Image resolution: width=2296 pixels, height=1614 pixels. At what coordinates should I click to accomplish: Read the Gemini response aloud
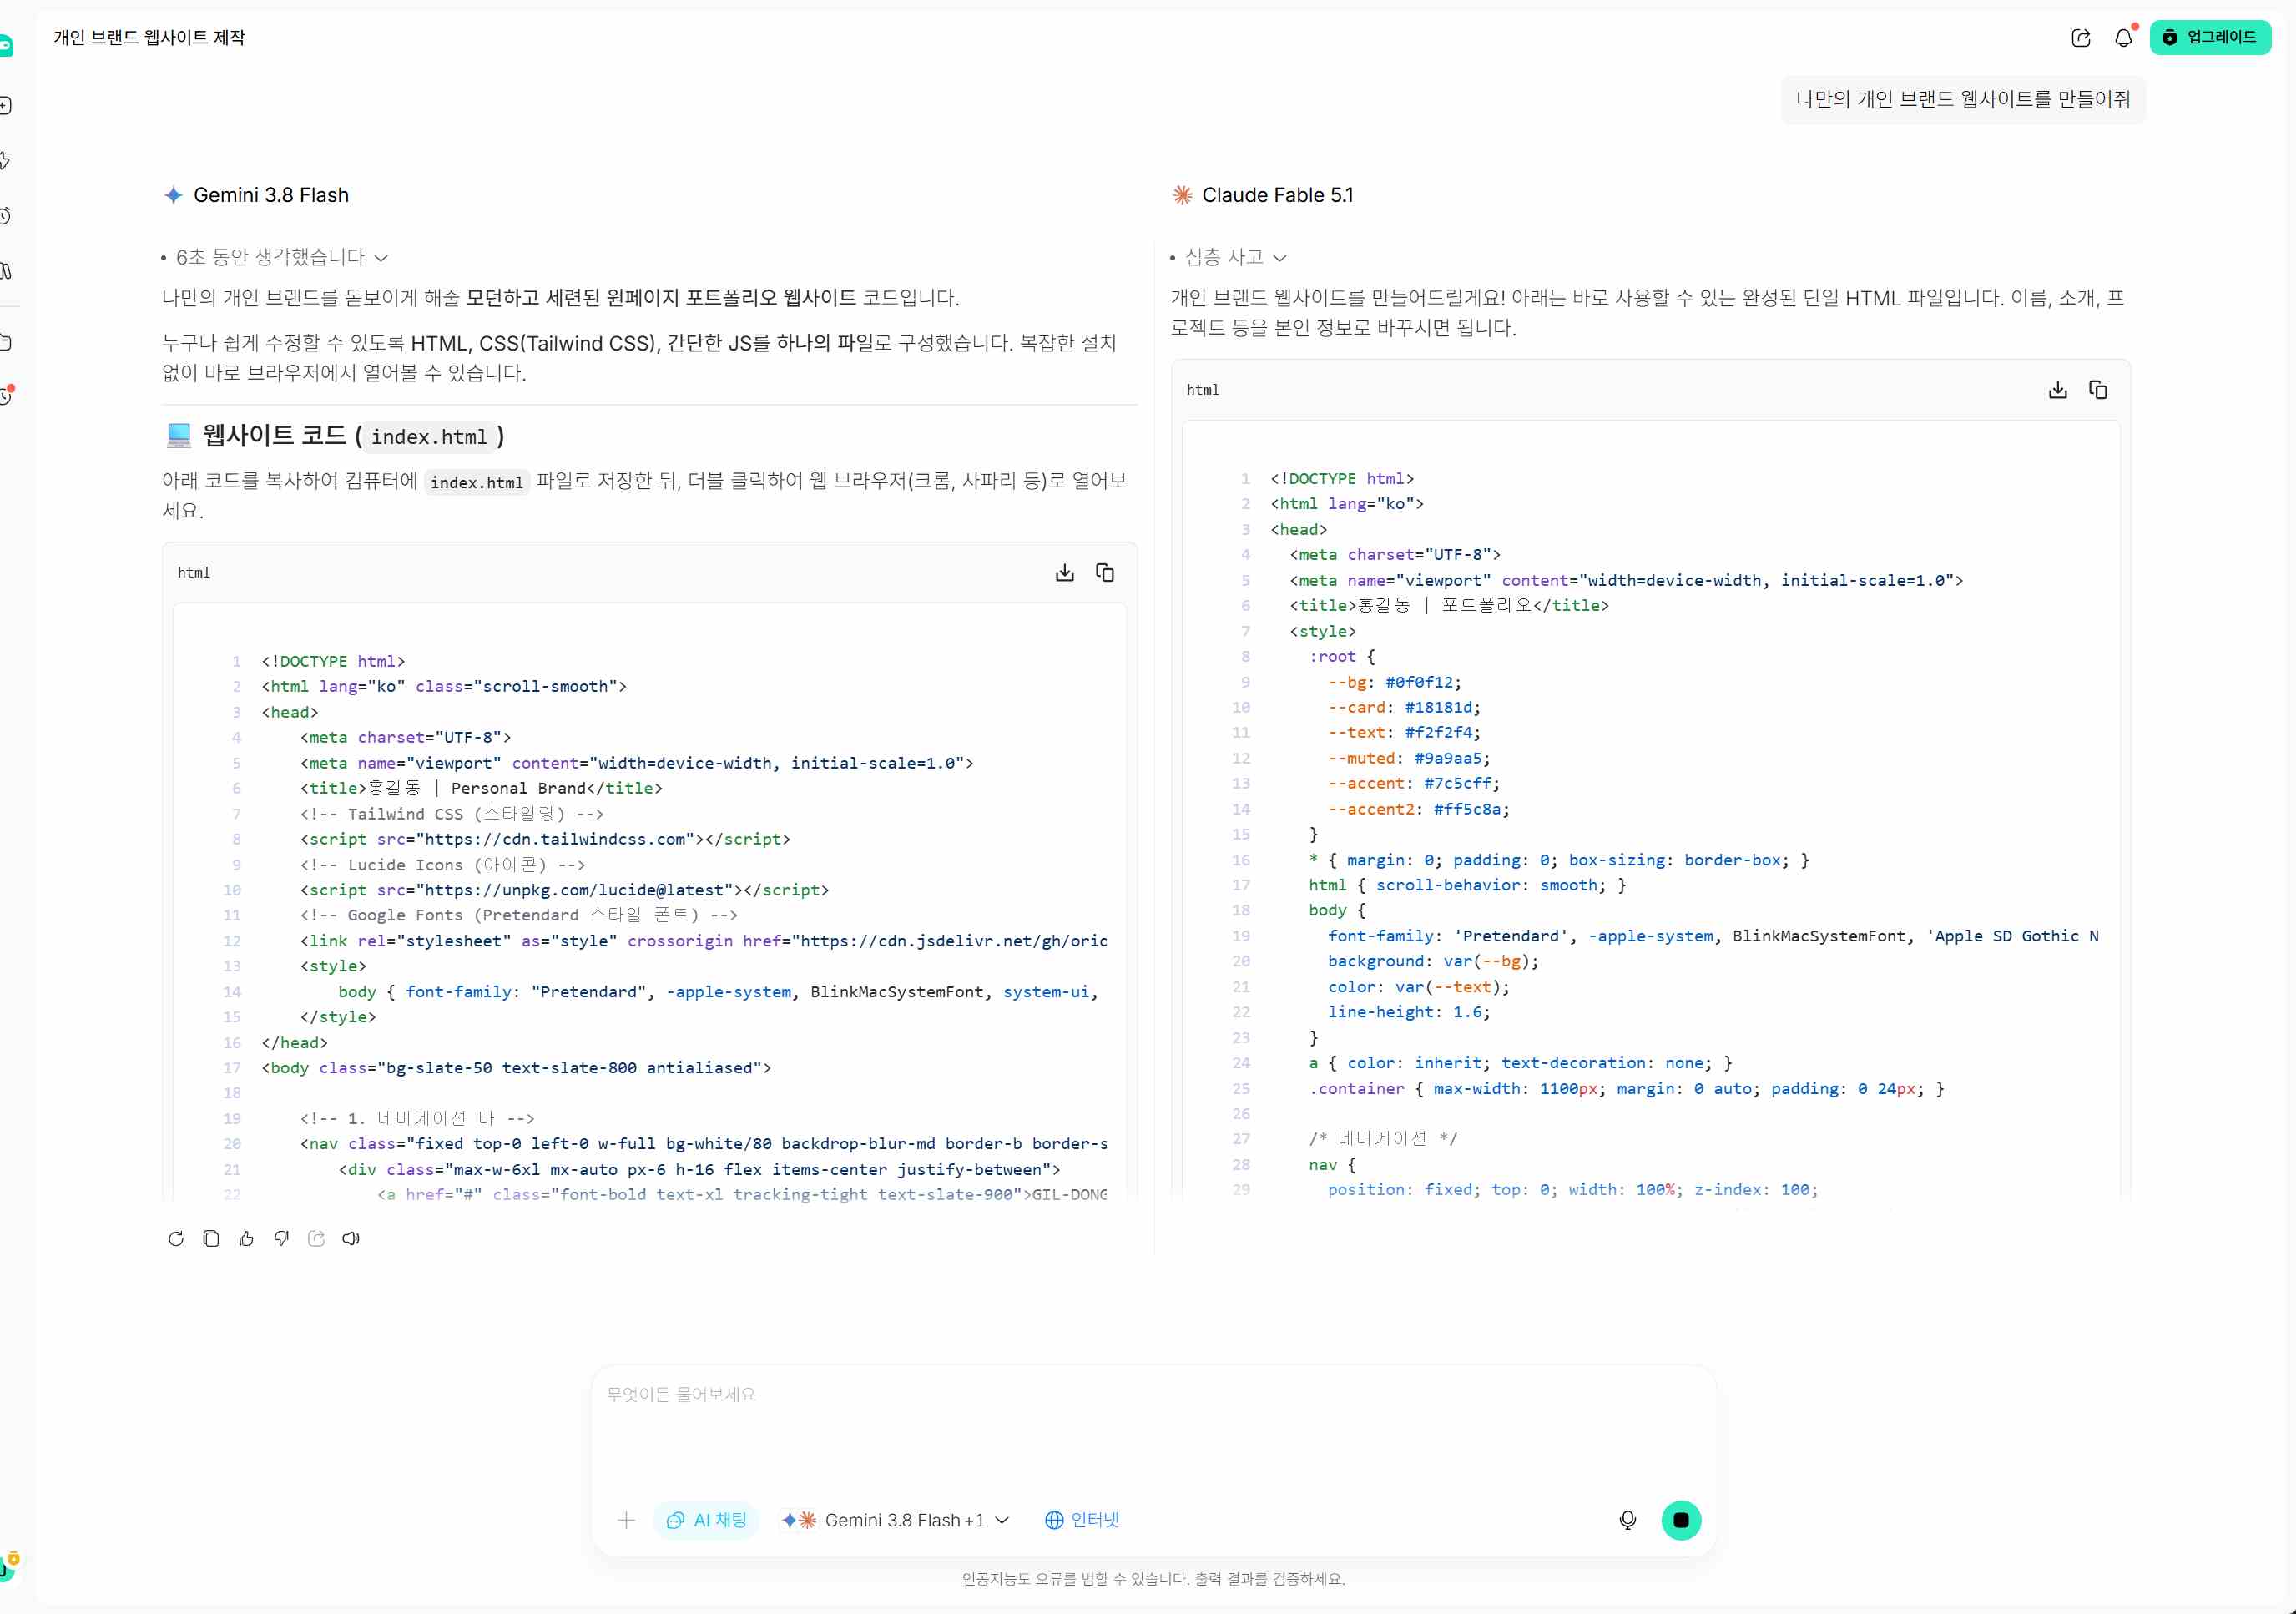coord(351,1239)
